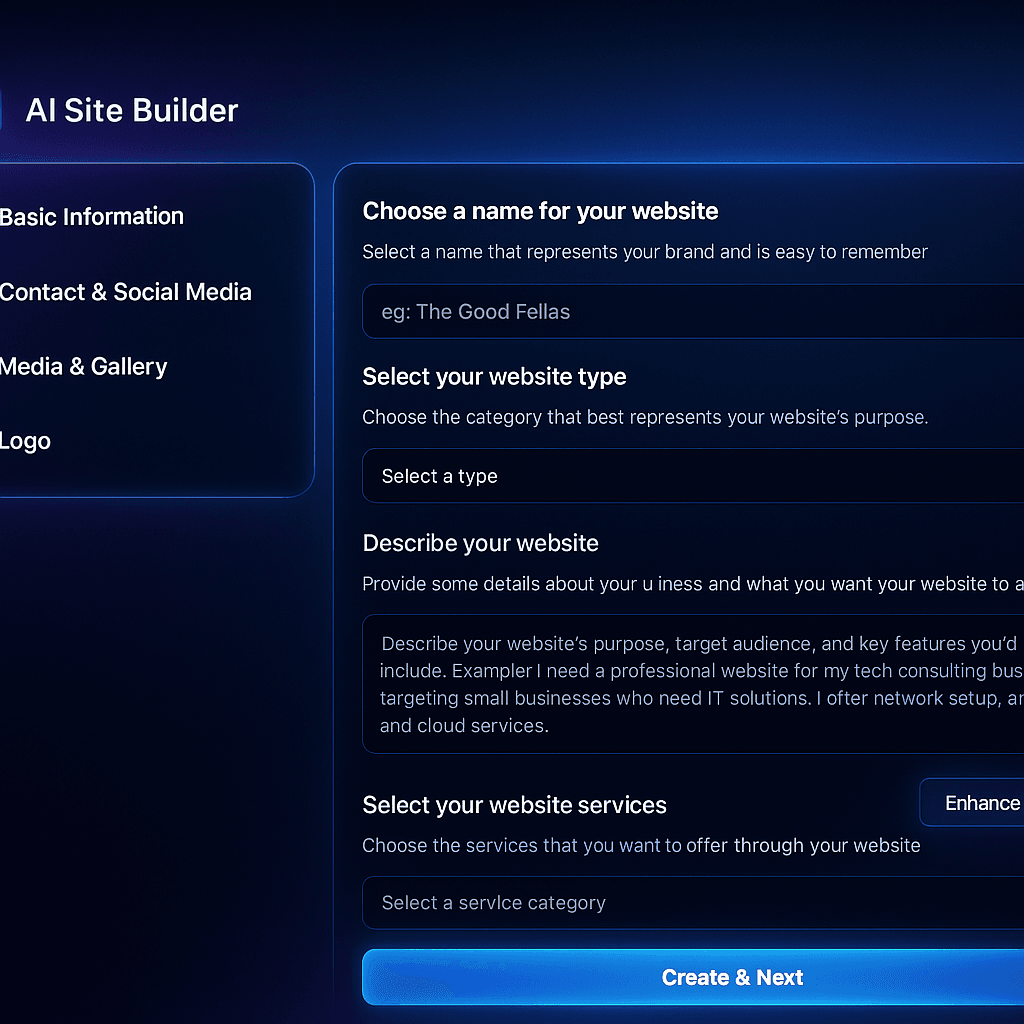Click the Select your website services heading
This screenshot has width=1024, height=1024.
pos(515,805)
